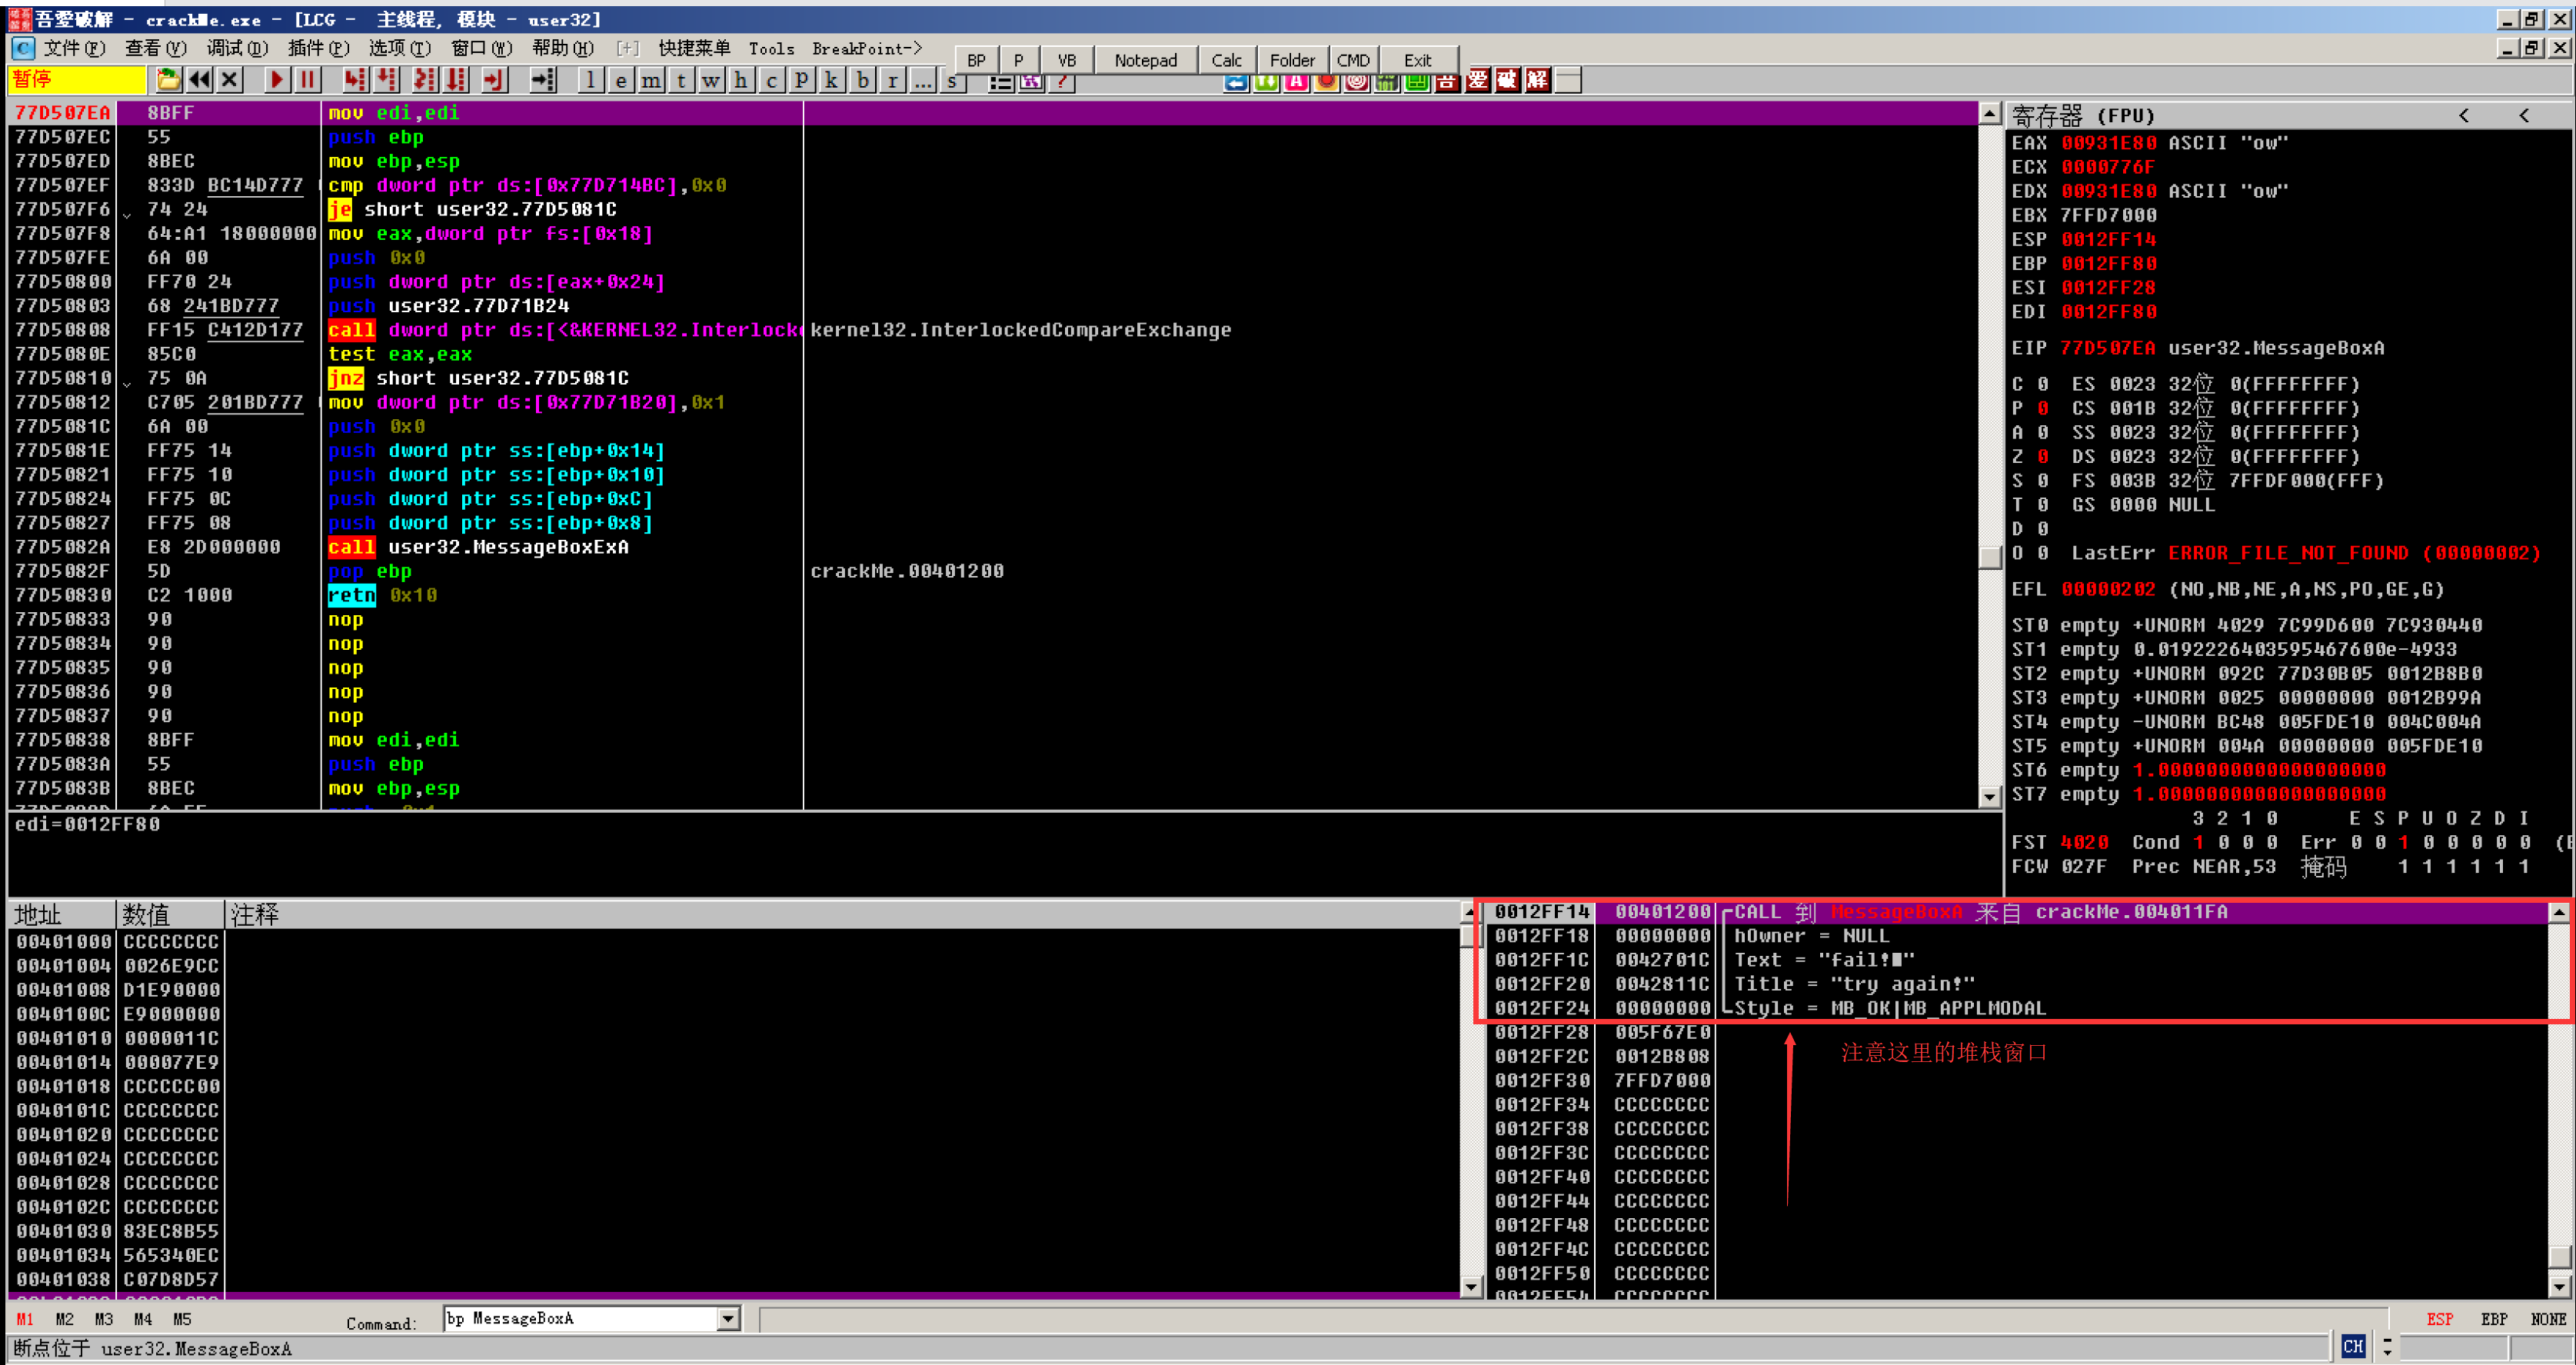Click the red question mark help icon

(x=1061, y=83)
